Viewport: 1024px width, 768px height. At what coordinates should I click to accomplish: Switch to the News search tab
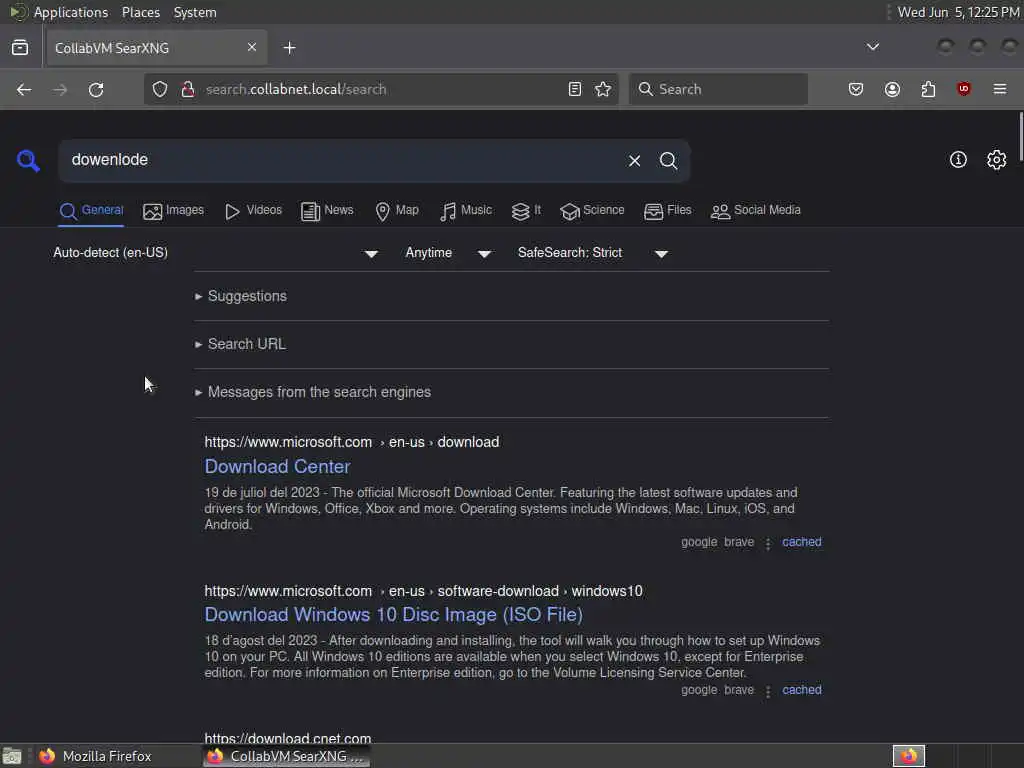(x=327, y=210)
